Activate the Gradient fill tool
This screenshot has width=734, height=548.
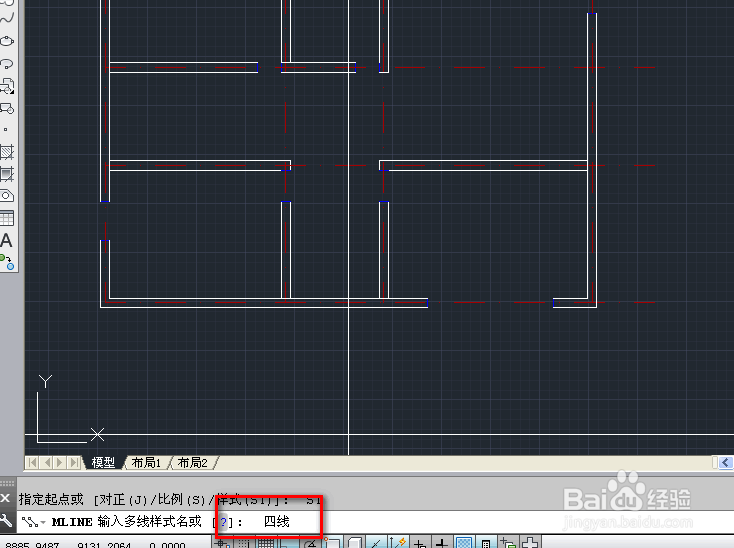pos(7,174)
